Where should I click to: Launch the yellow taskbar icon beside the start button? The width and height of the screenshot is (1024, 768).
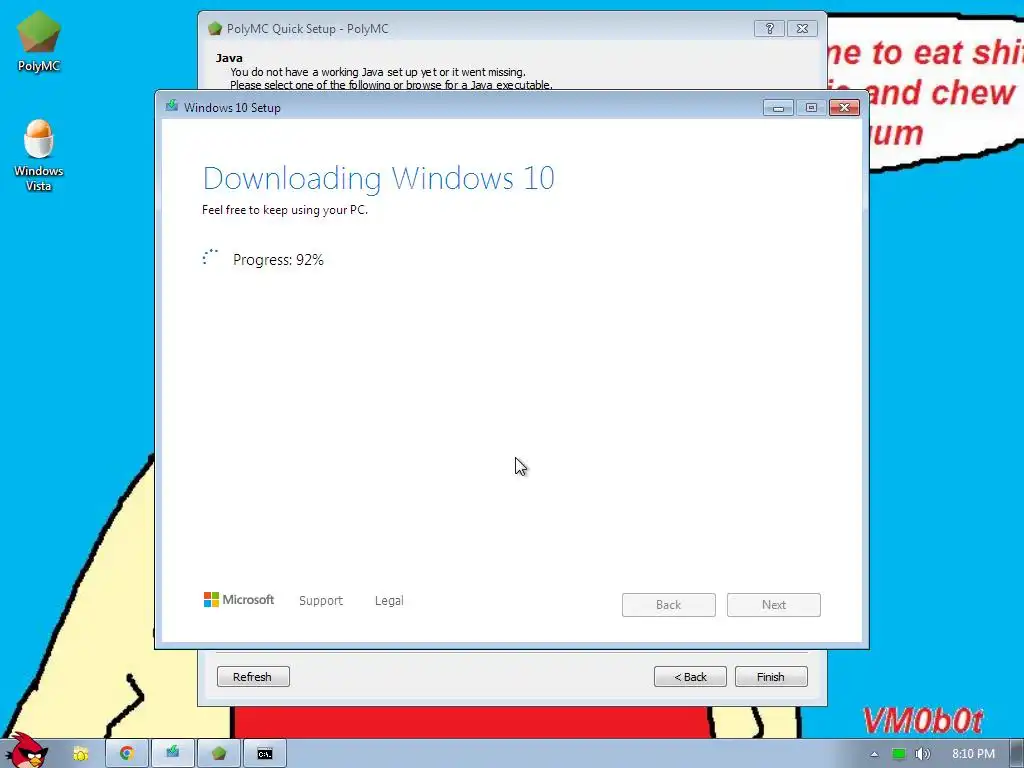point(80,754)
